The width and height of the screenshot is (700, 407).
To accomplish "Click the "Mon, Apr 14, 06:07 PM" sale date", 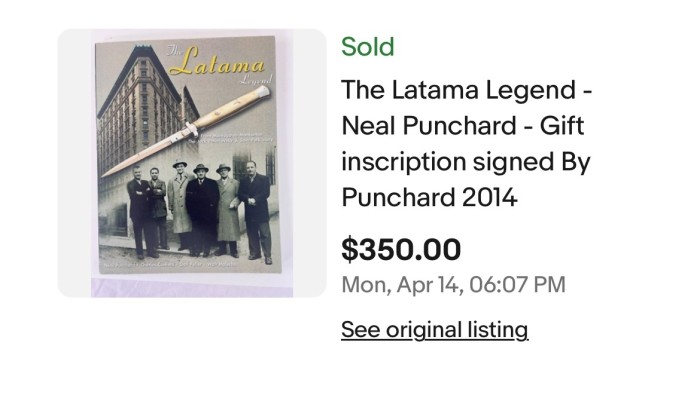I will pyautogui.click(x=453, y=285).
